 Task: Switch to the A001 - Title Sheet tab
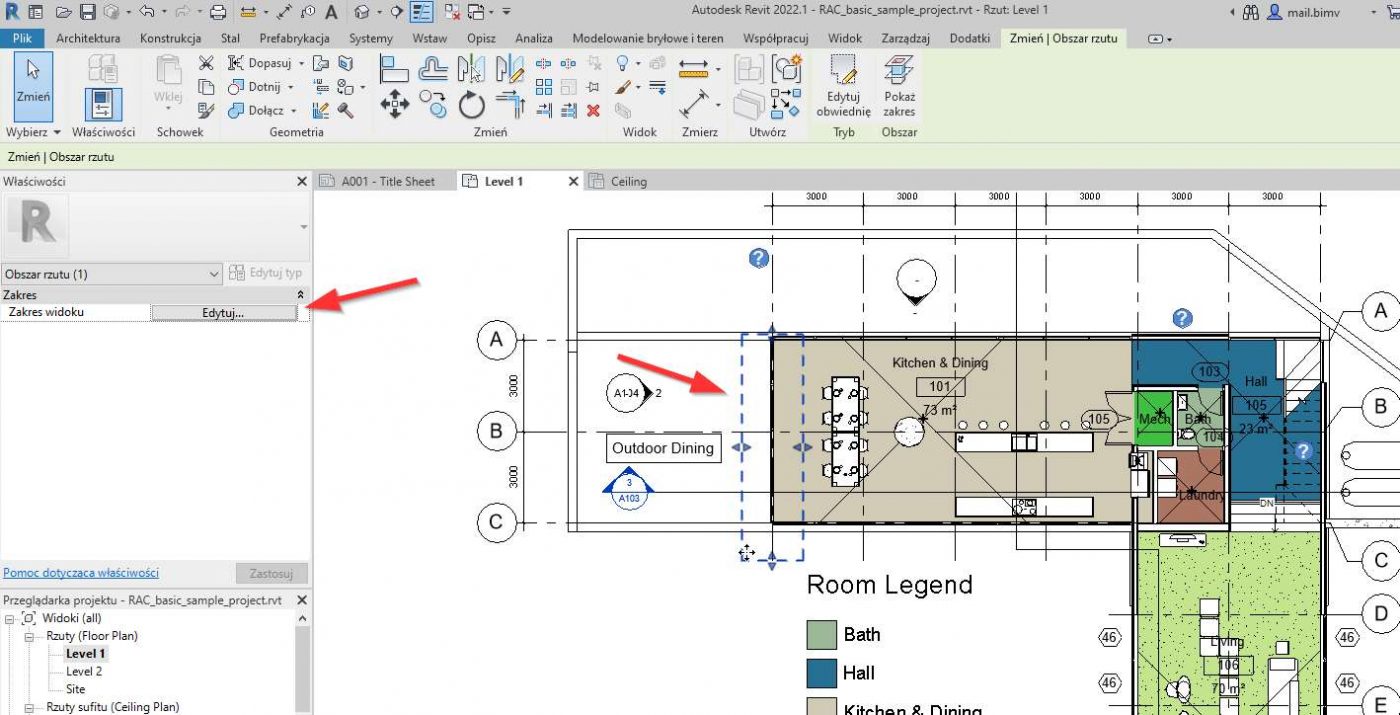coord(387,181)
